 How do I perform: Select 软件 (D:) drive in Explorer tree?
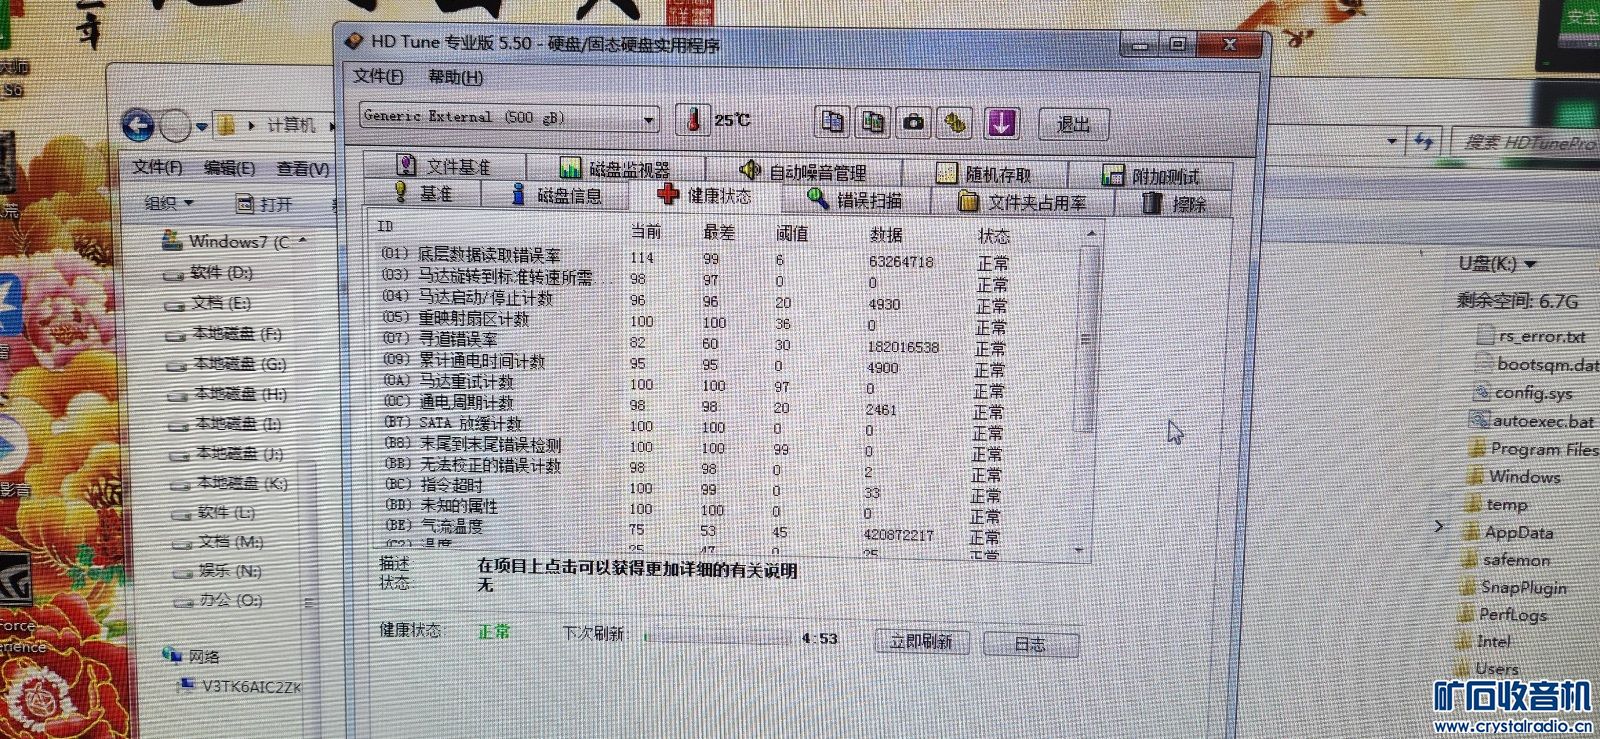click(x=208, y=273)
